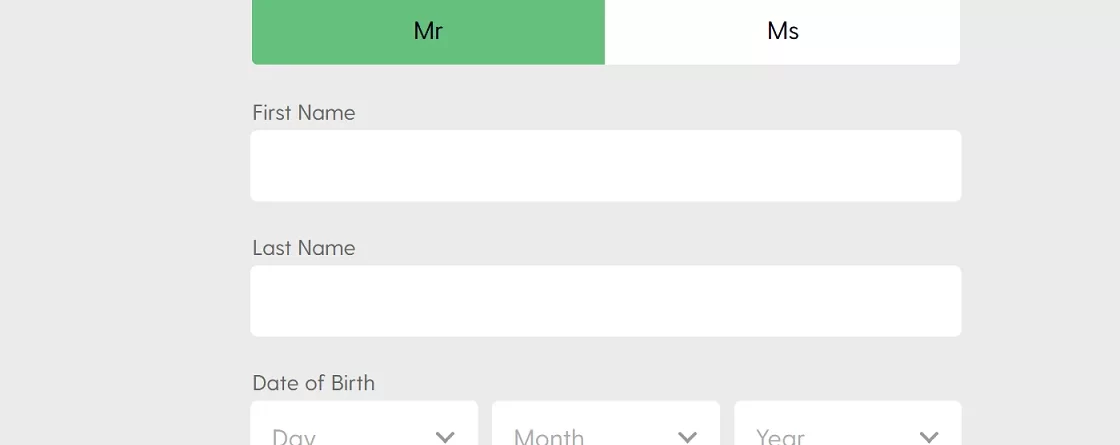Select the green Mr title option
Viewport: 1120px width, 445px height.
pyautogui.click(x=429, y=31)
